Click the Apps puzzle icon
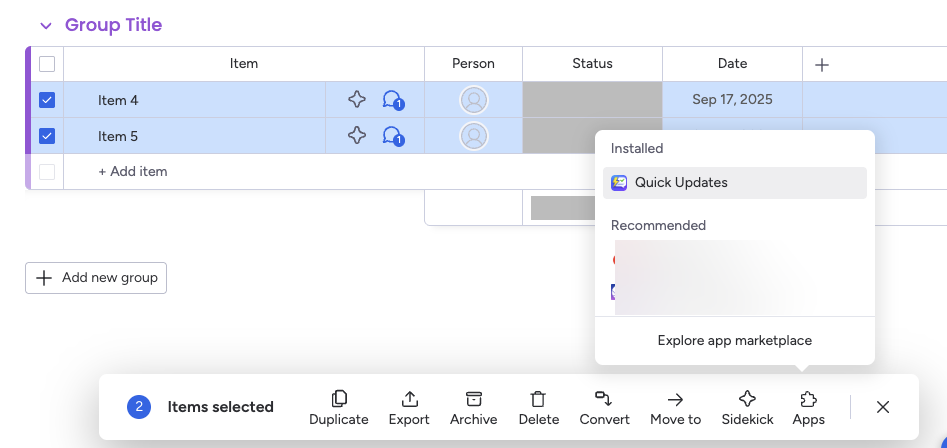The height and width of the screenshot is (448, 947). [x=808, y=399]
